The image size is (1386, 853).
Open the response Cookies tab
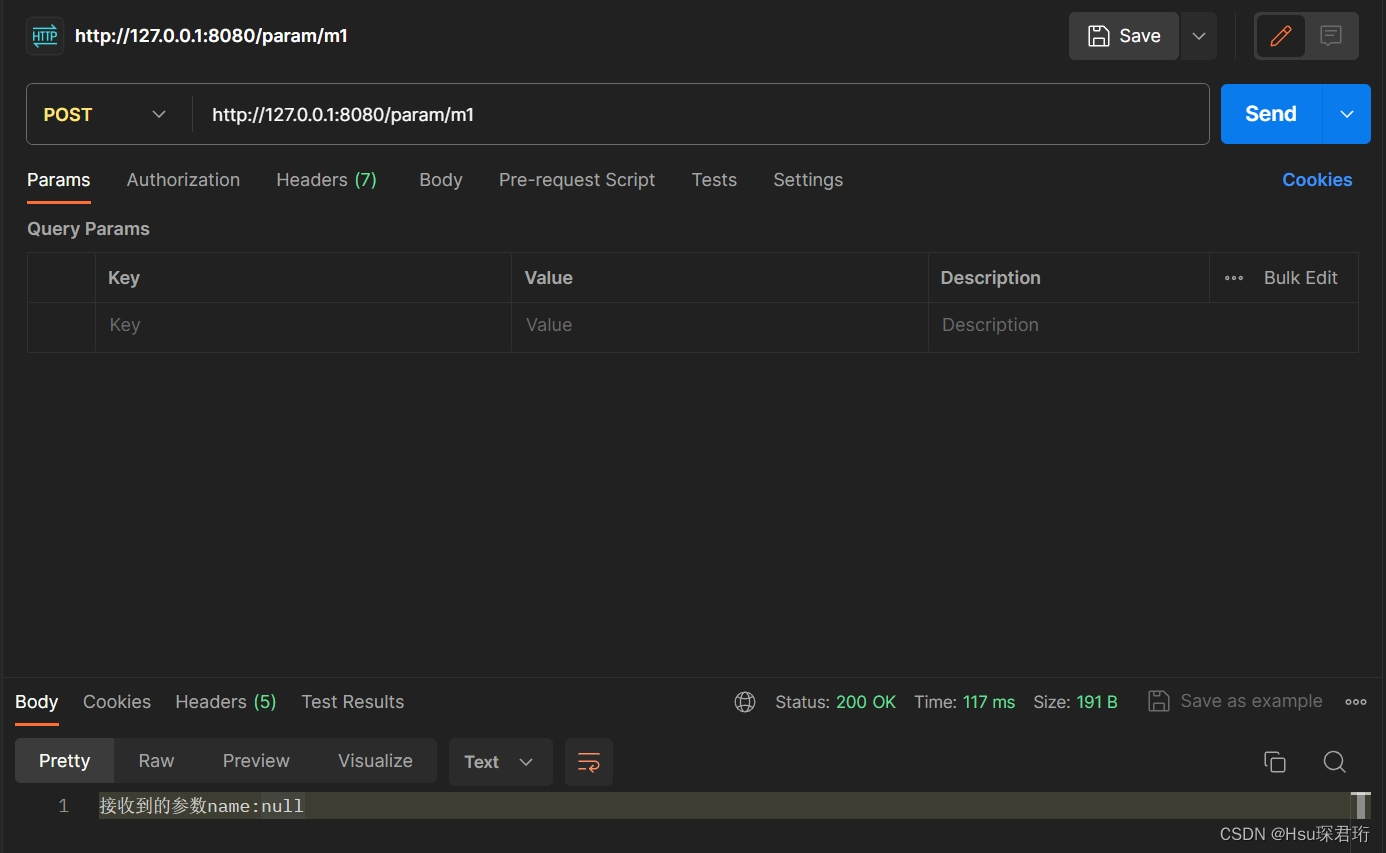pyautogui.click(x=117, y=702)
